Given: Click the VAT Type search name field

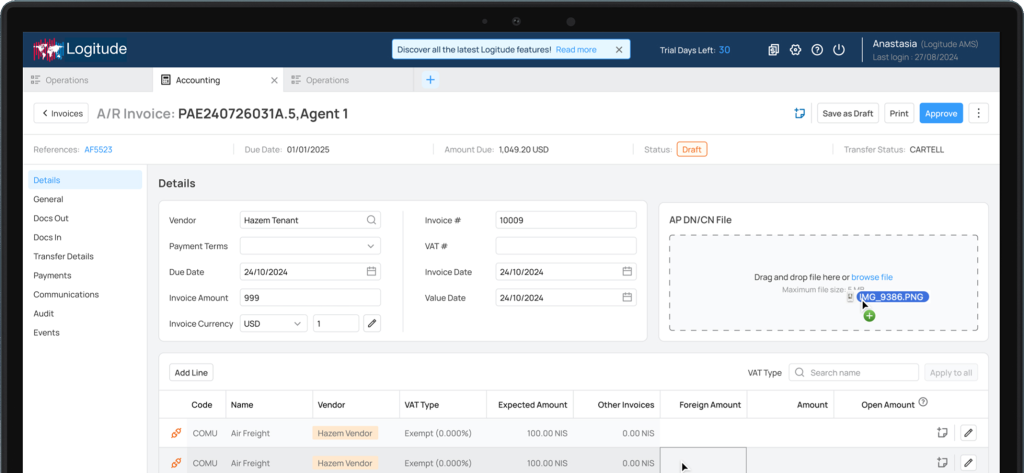Looking at the screenshot, I should [x=853, y=372].
